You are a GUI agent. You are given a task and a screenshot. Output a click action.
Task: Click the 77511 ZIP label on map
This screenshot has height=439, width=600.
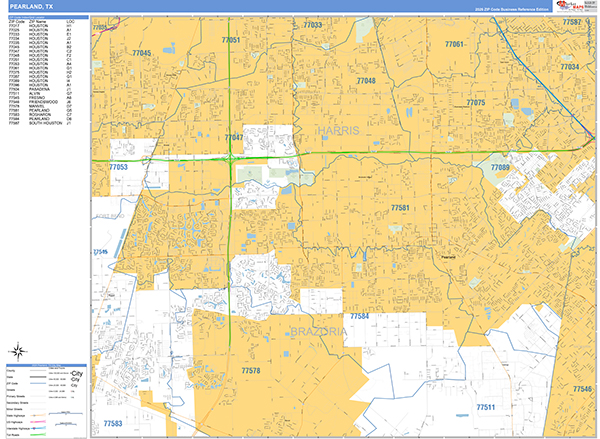485,407
